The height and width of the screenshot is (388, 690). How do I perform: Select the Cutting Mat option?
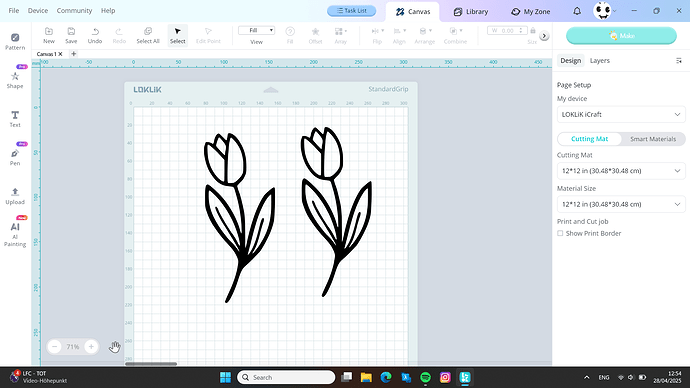coord(589,139)
